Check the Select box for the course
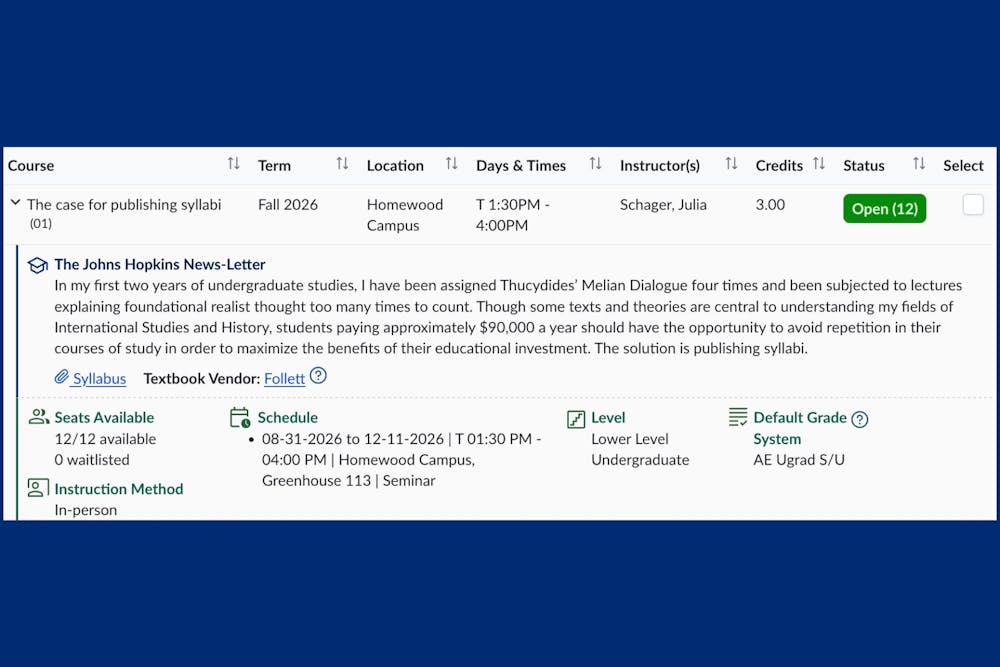The height and width of the screenshot is (667, 1000). pos(972,205)
